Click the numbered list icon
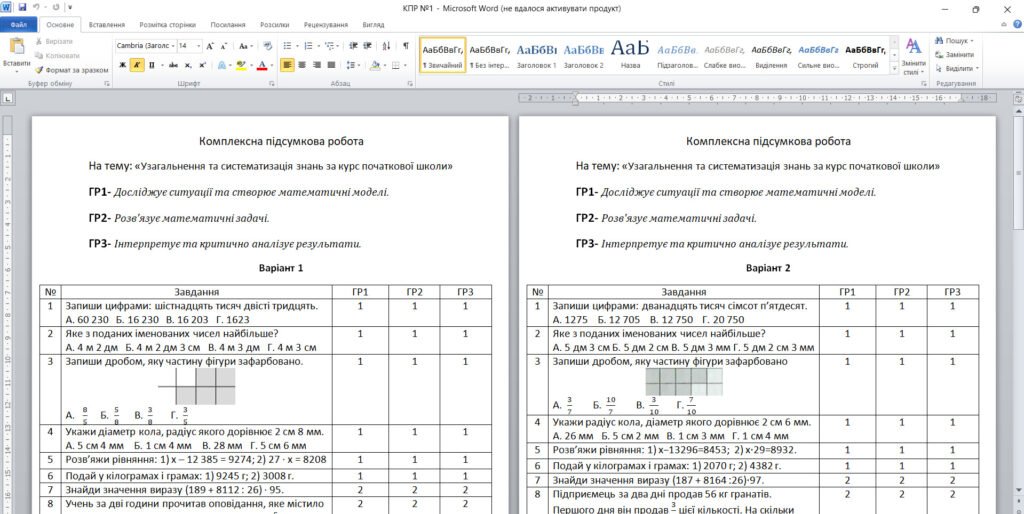 [x=310, y=46]
